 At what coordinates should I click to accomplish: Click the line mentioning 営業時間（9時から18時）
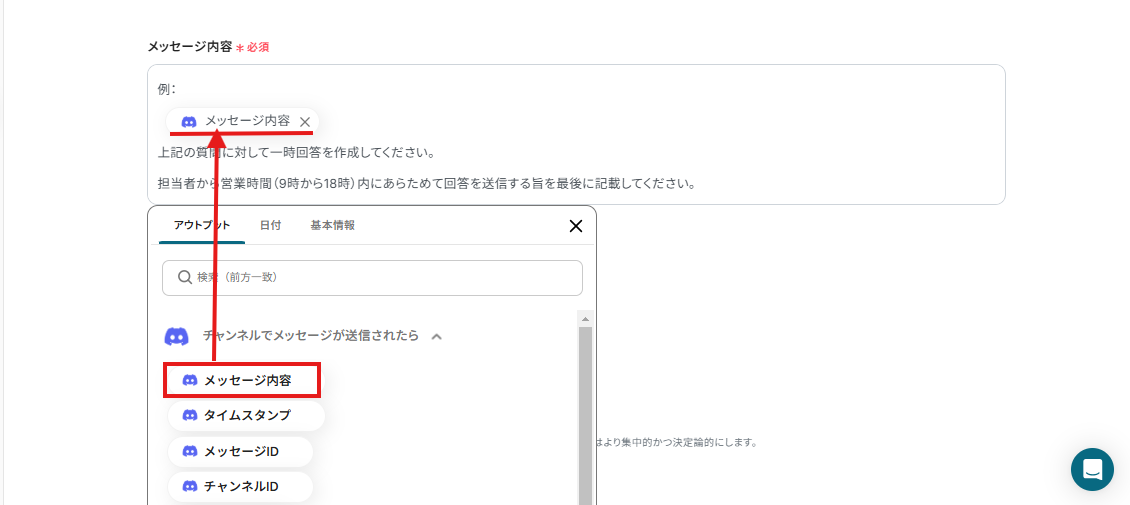point(427,182)
